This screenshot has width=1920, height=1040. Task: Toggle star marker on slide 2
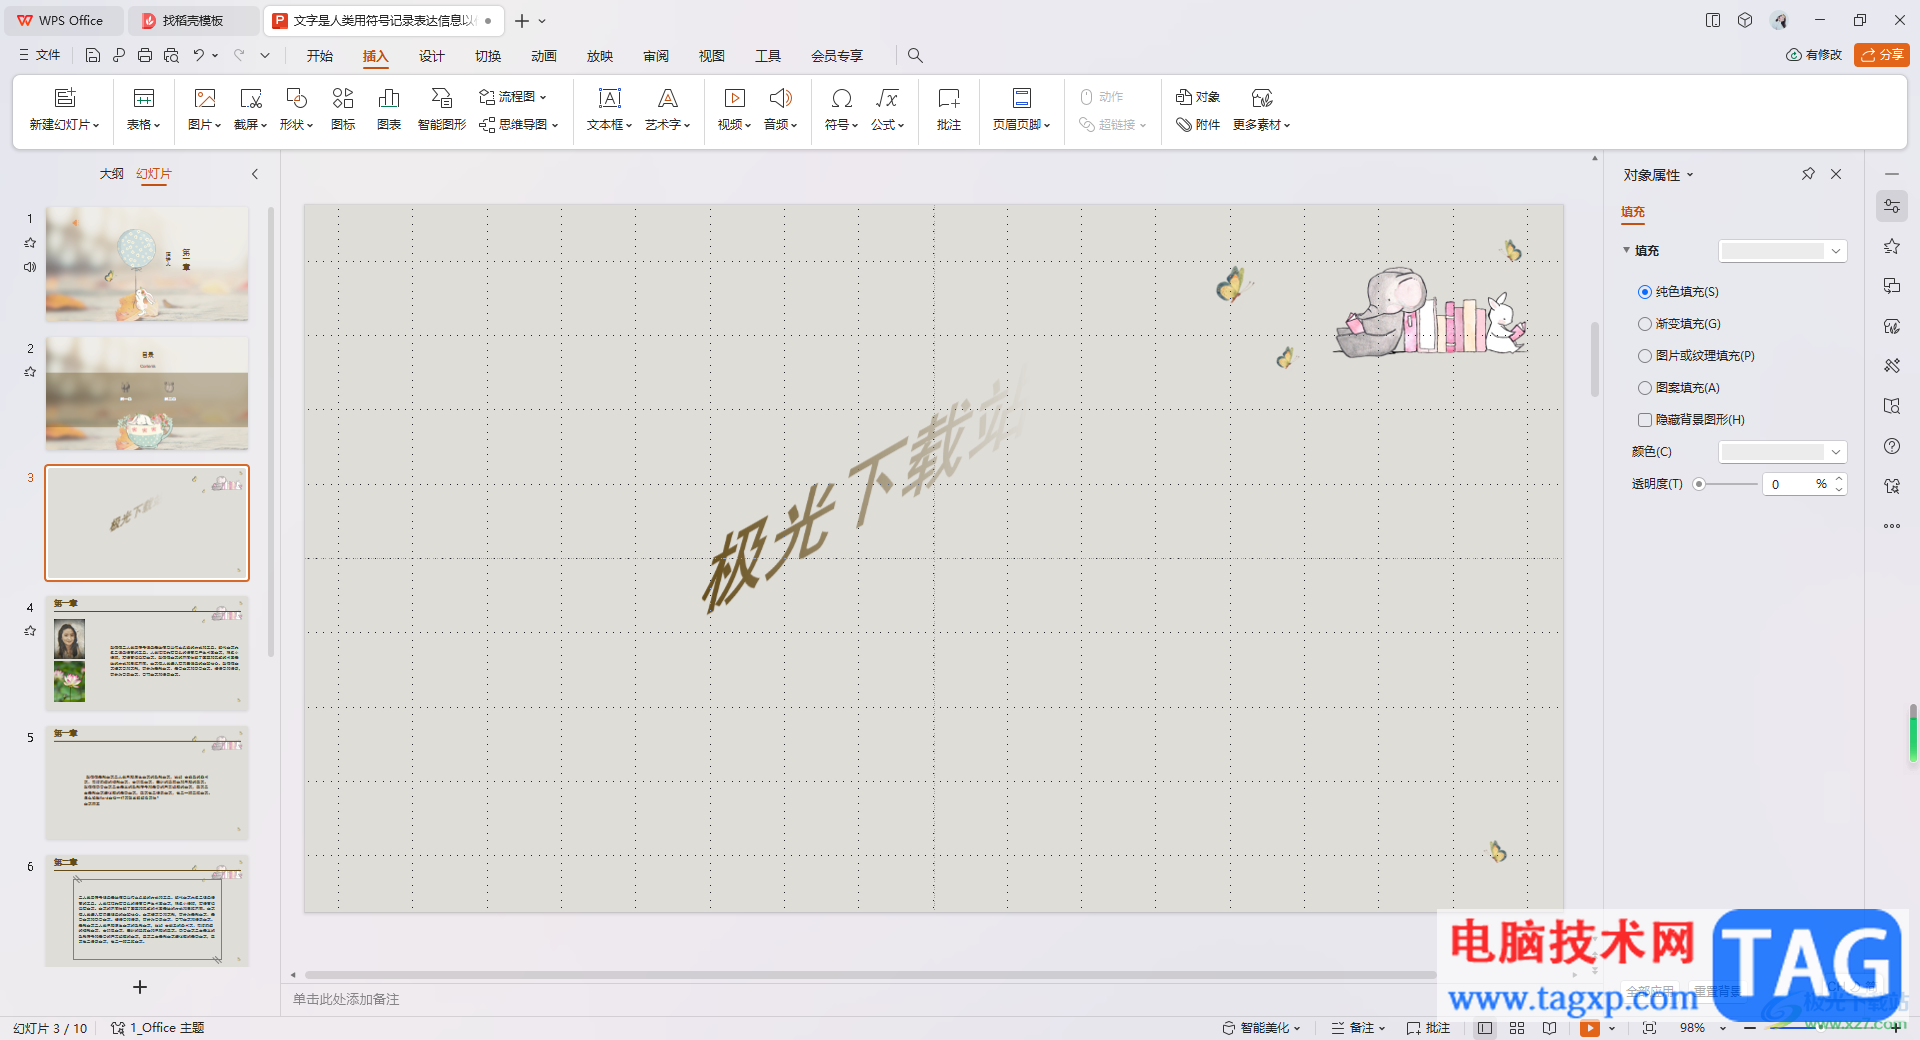pos(30,372)
